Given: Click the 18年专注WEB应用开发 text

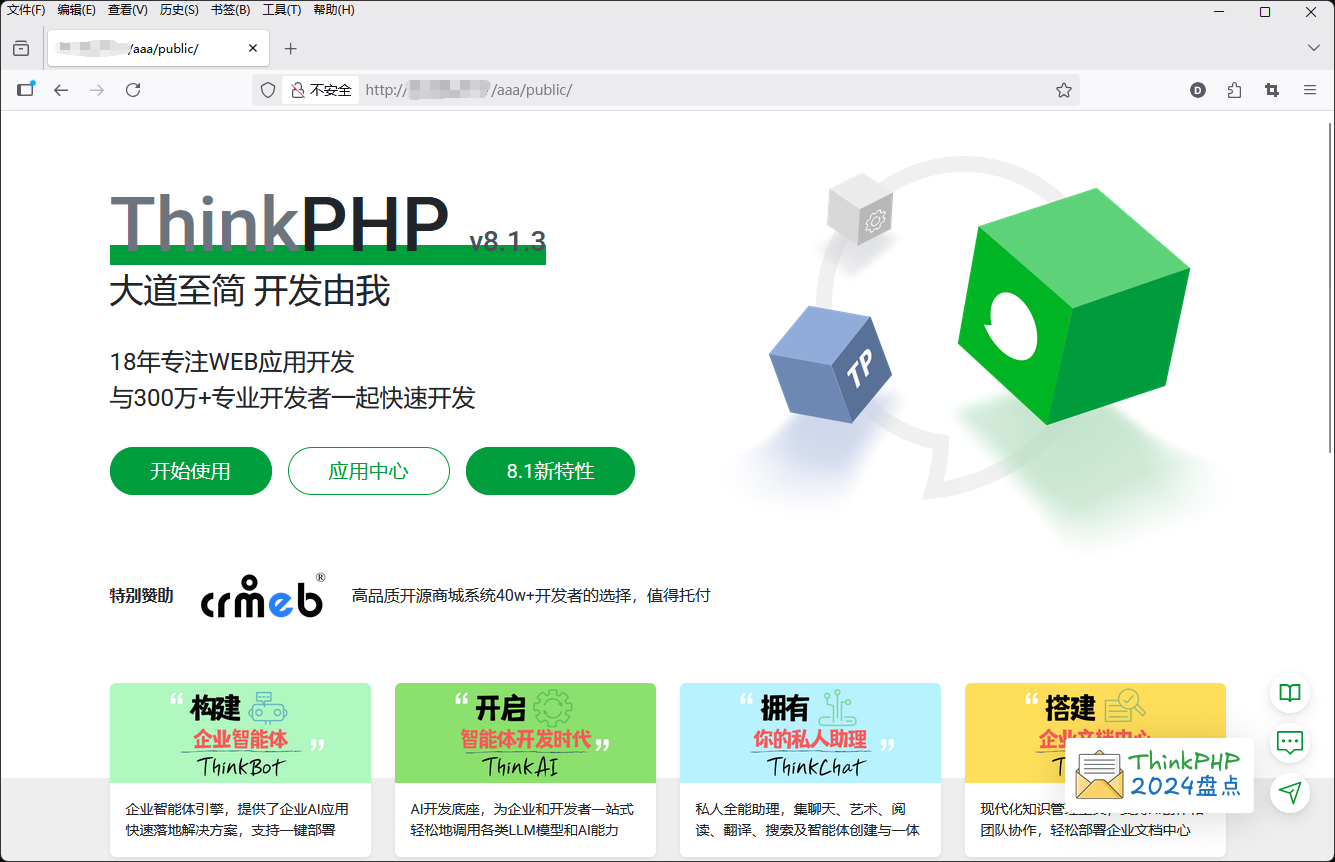Looking at the screenshot, I should tap(232, 361).
